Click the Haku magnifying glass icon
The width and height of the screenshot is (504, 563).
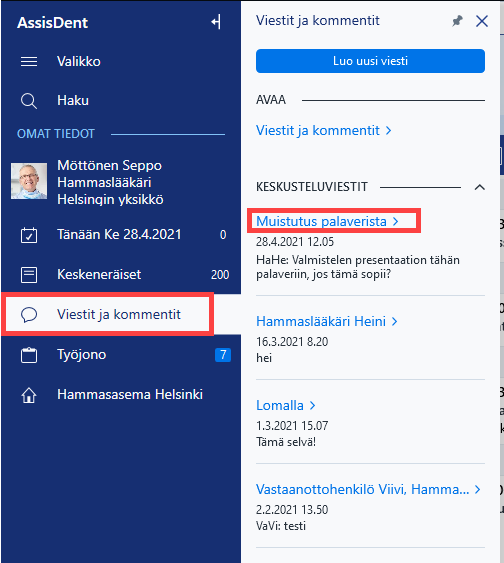[29, 101]
